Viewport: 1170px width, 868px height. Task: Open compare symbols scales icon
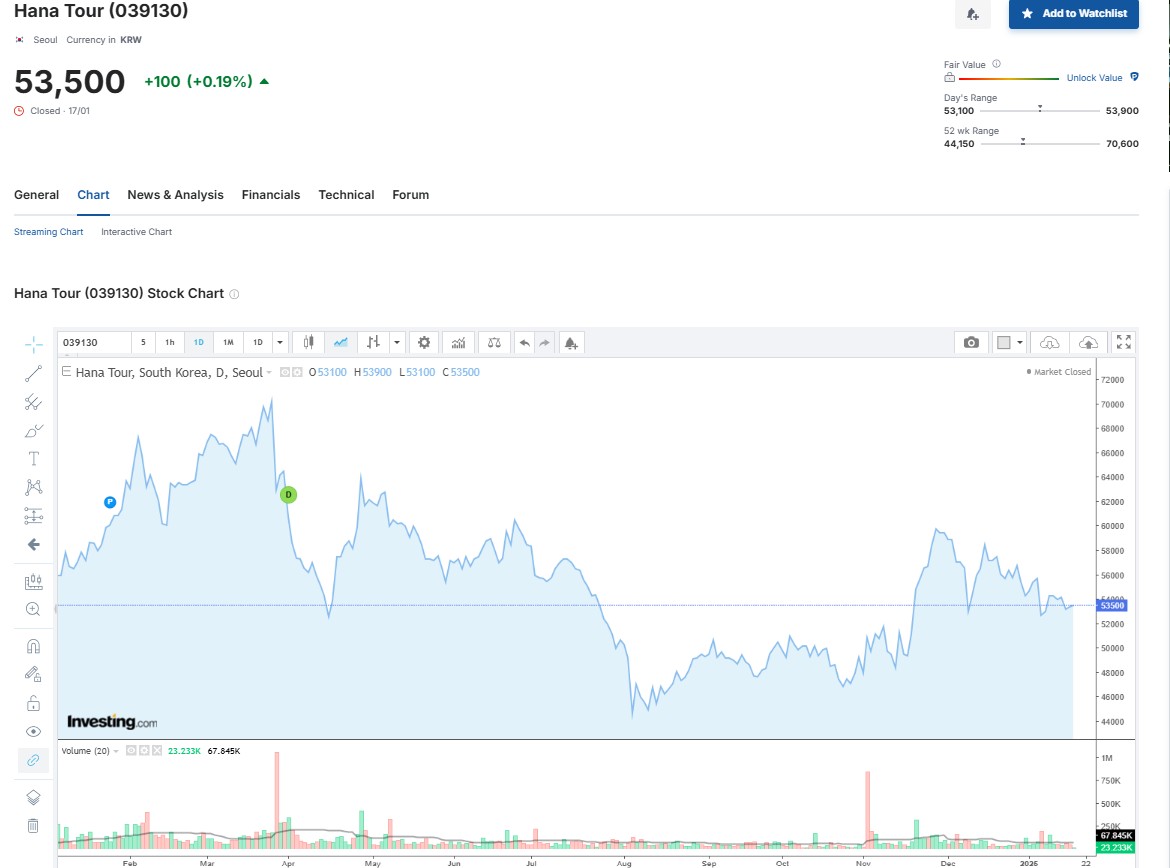pos(494,343)
